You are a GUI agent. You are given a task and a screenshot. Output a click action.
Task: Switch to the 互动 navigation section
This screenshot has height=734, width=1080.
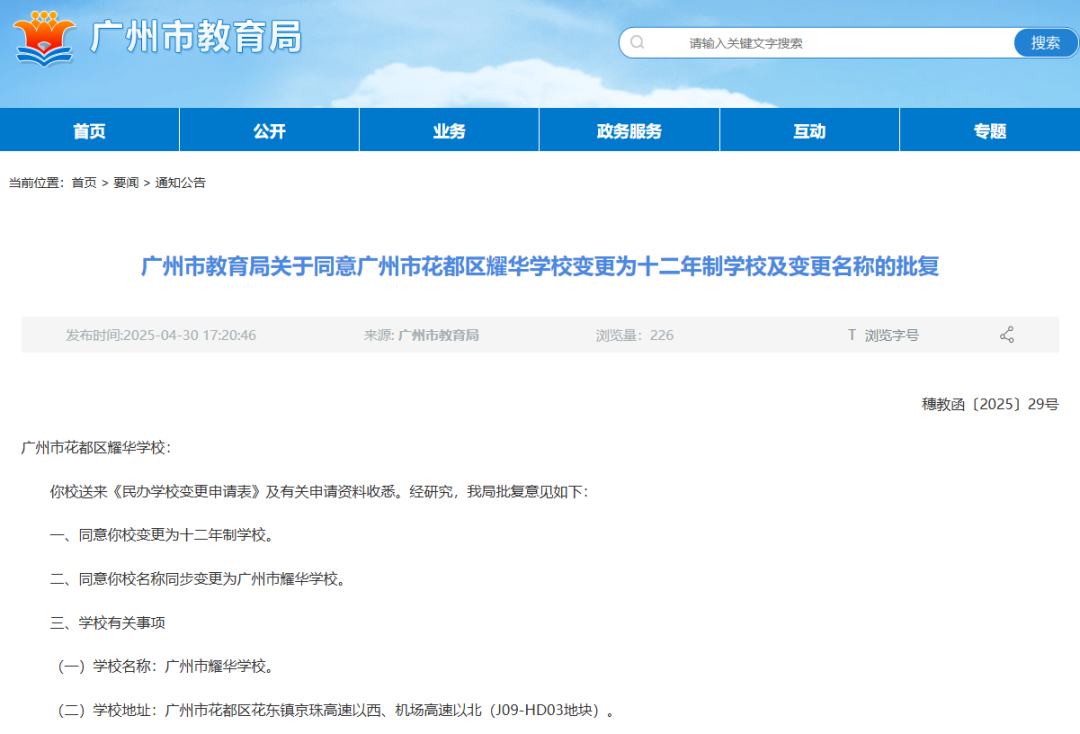click(809, 131)
